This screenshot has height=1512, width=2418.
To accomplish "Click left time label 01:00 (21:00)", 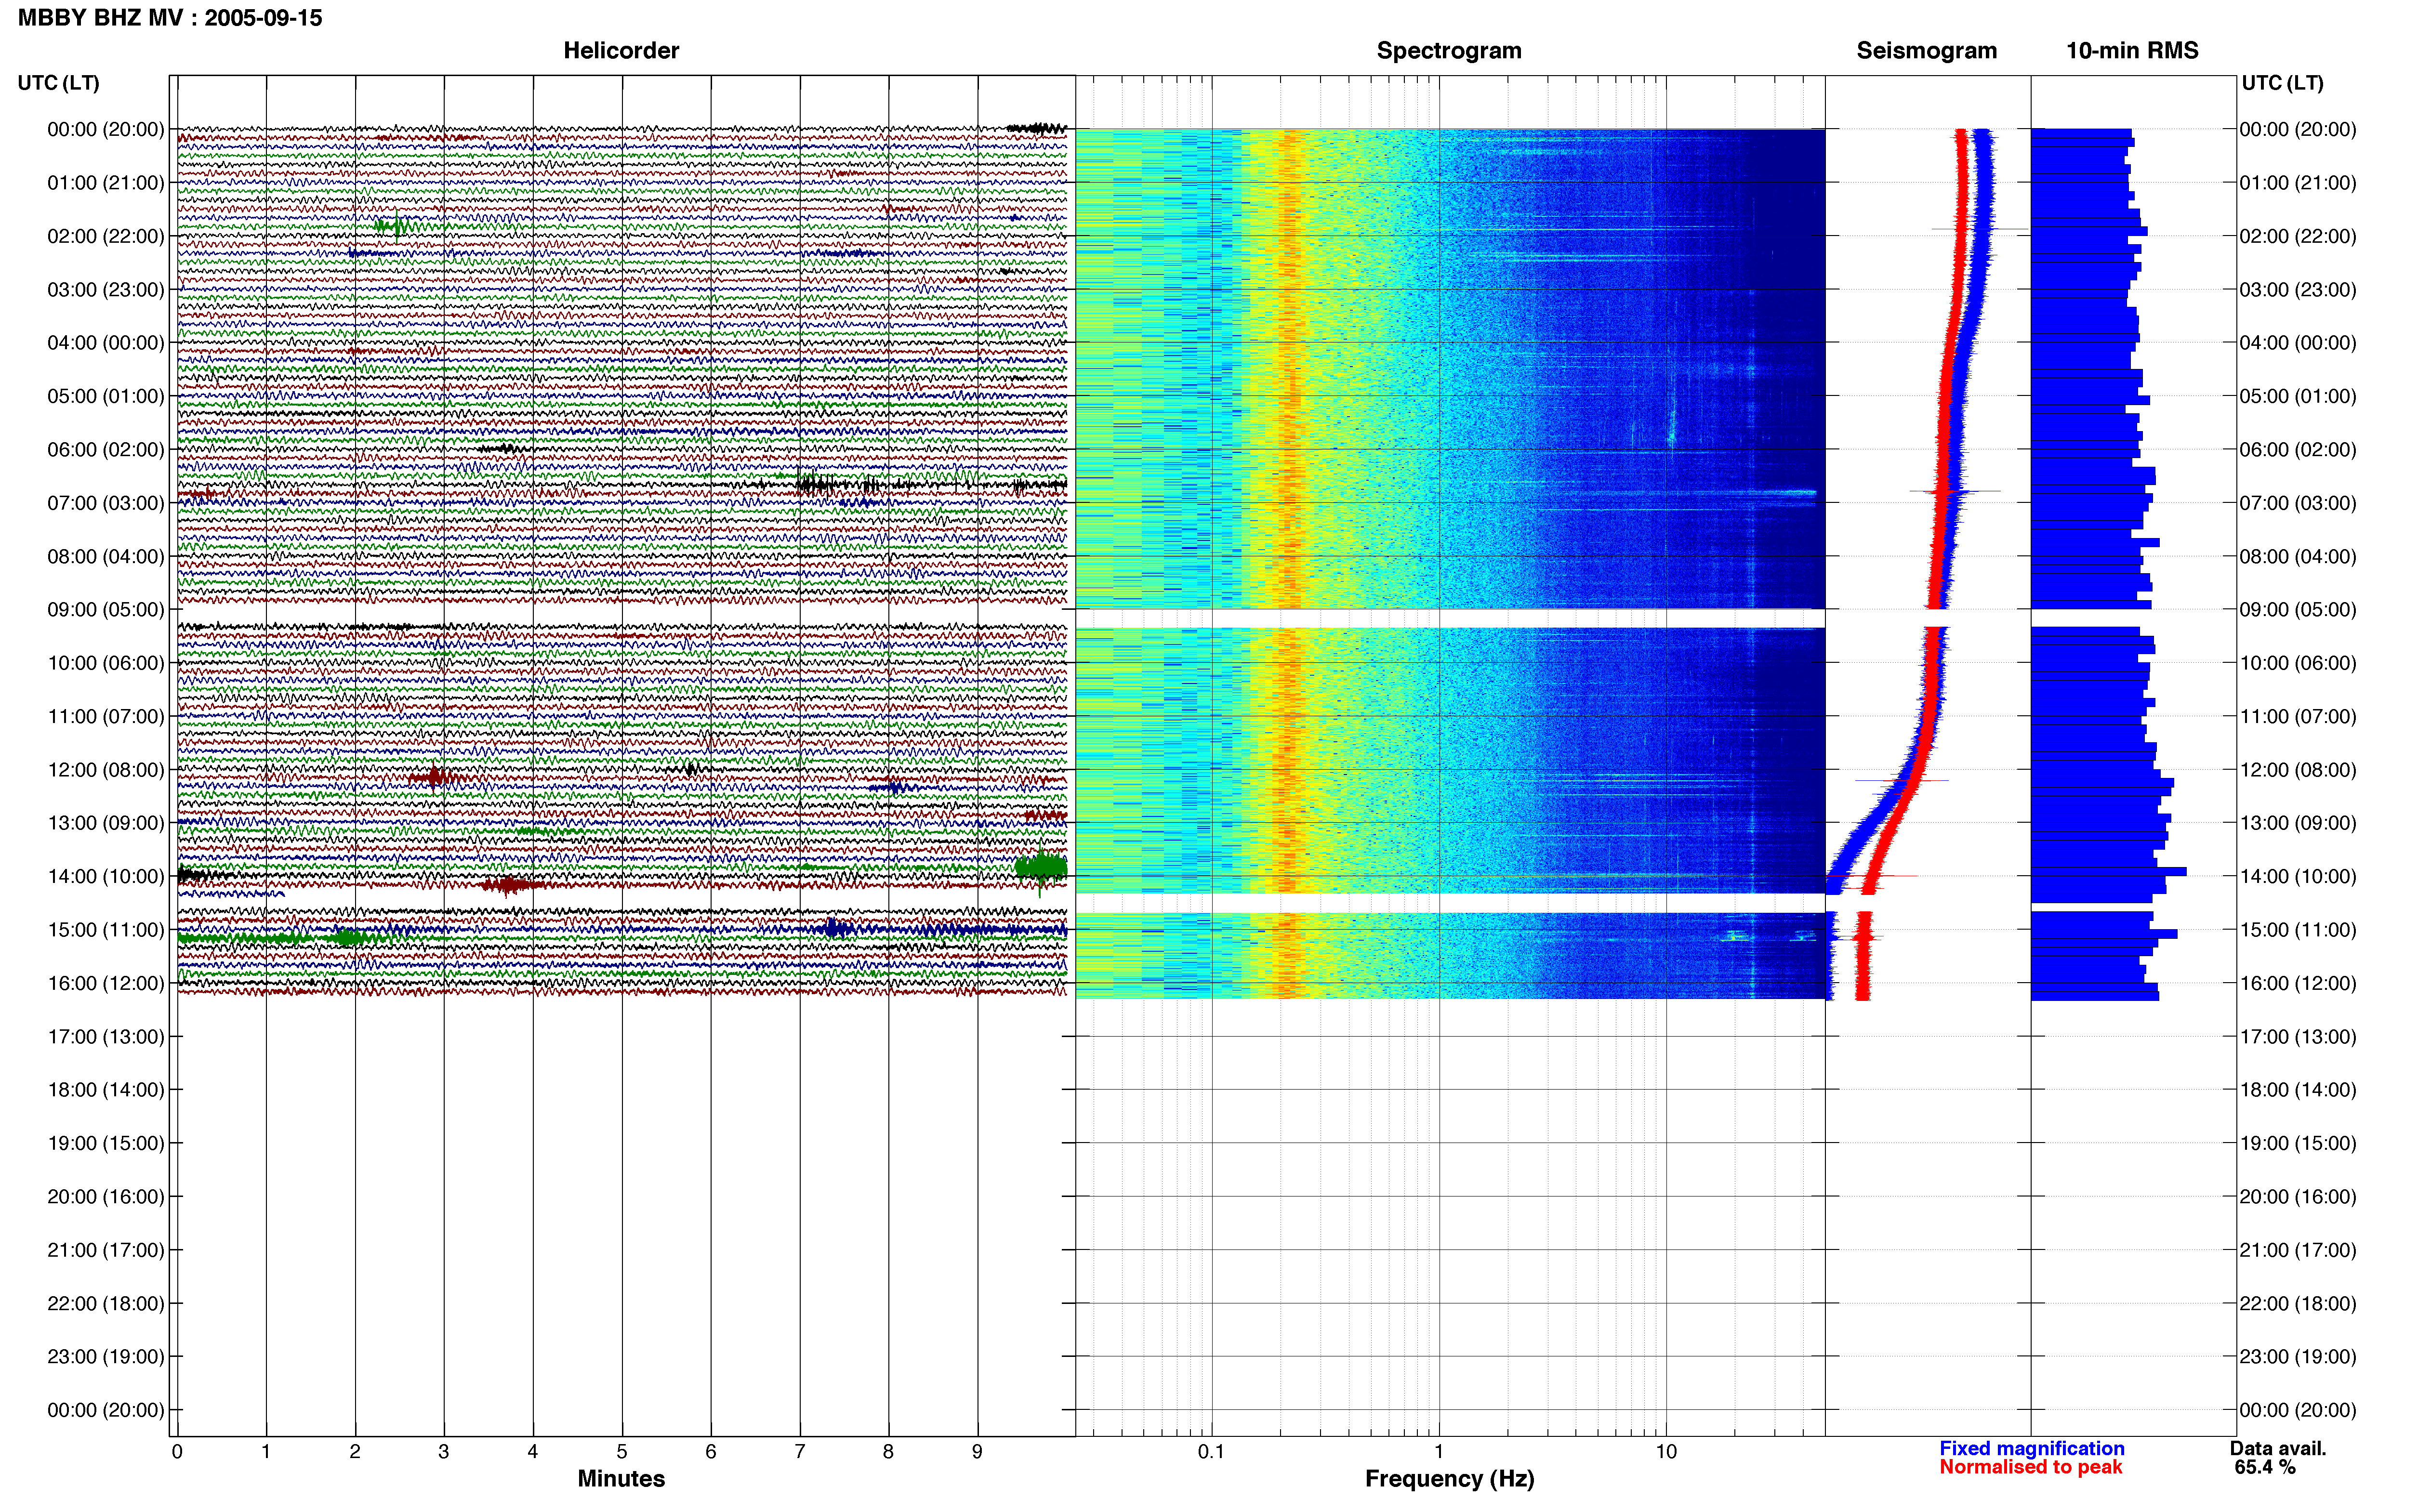I will 106,183.
